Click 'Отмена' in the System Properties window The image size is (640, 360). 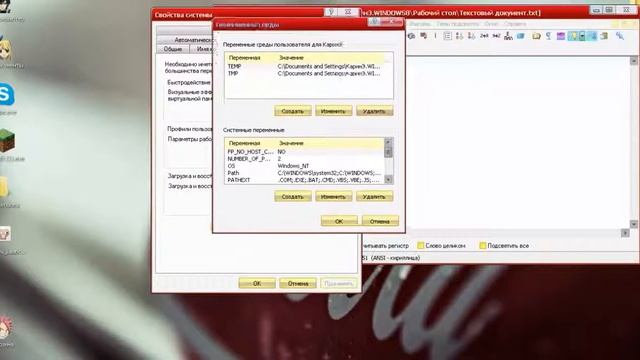298,283
